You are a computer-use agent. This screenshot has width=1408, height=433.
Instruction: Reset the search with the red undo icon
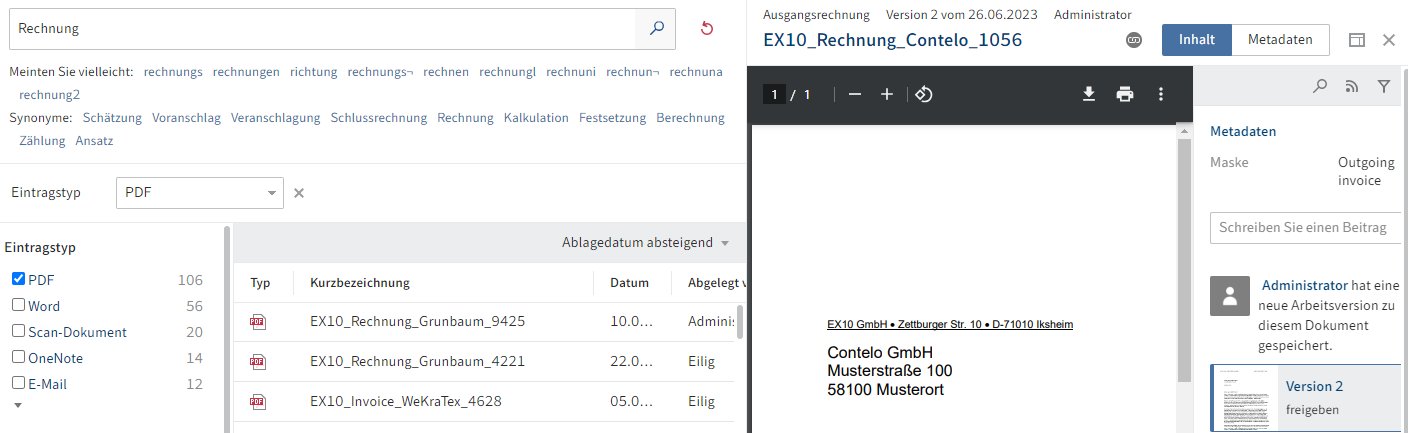point(707,29)
